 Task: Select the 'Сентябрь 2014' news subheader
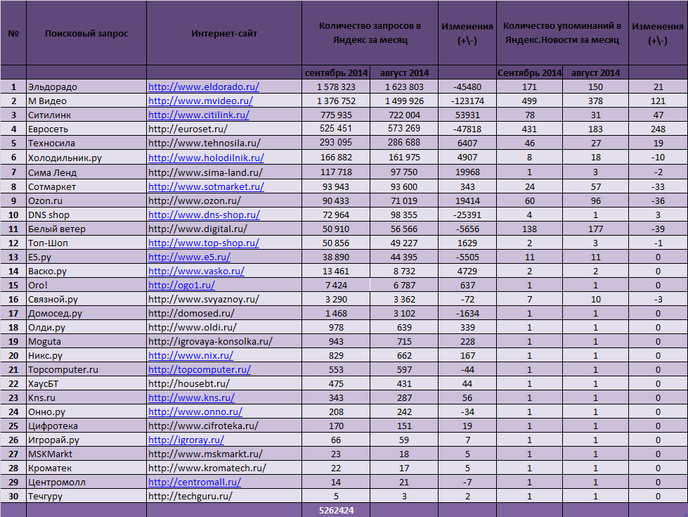pos(529,73)
